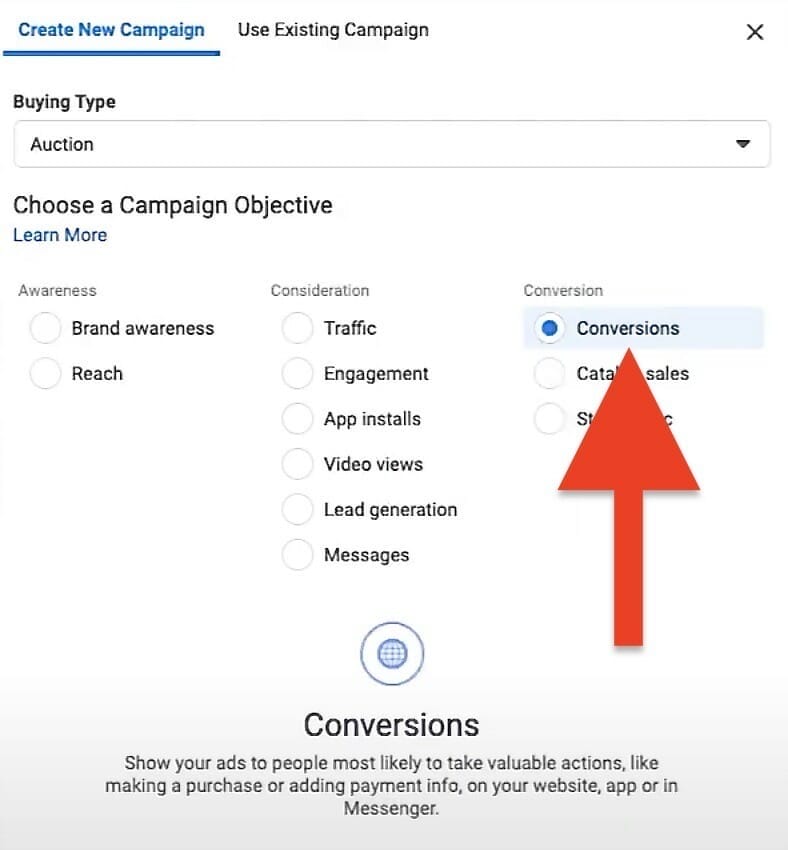This screenshot has width=788, height=850.
Task: Enable the Catalog sales objective
Action: [x=550, y=373]
